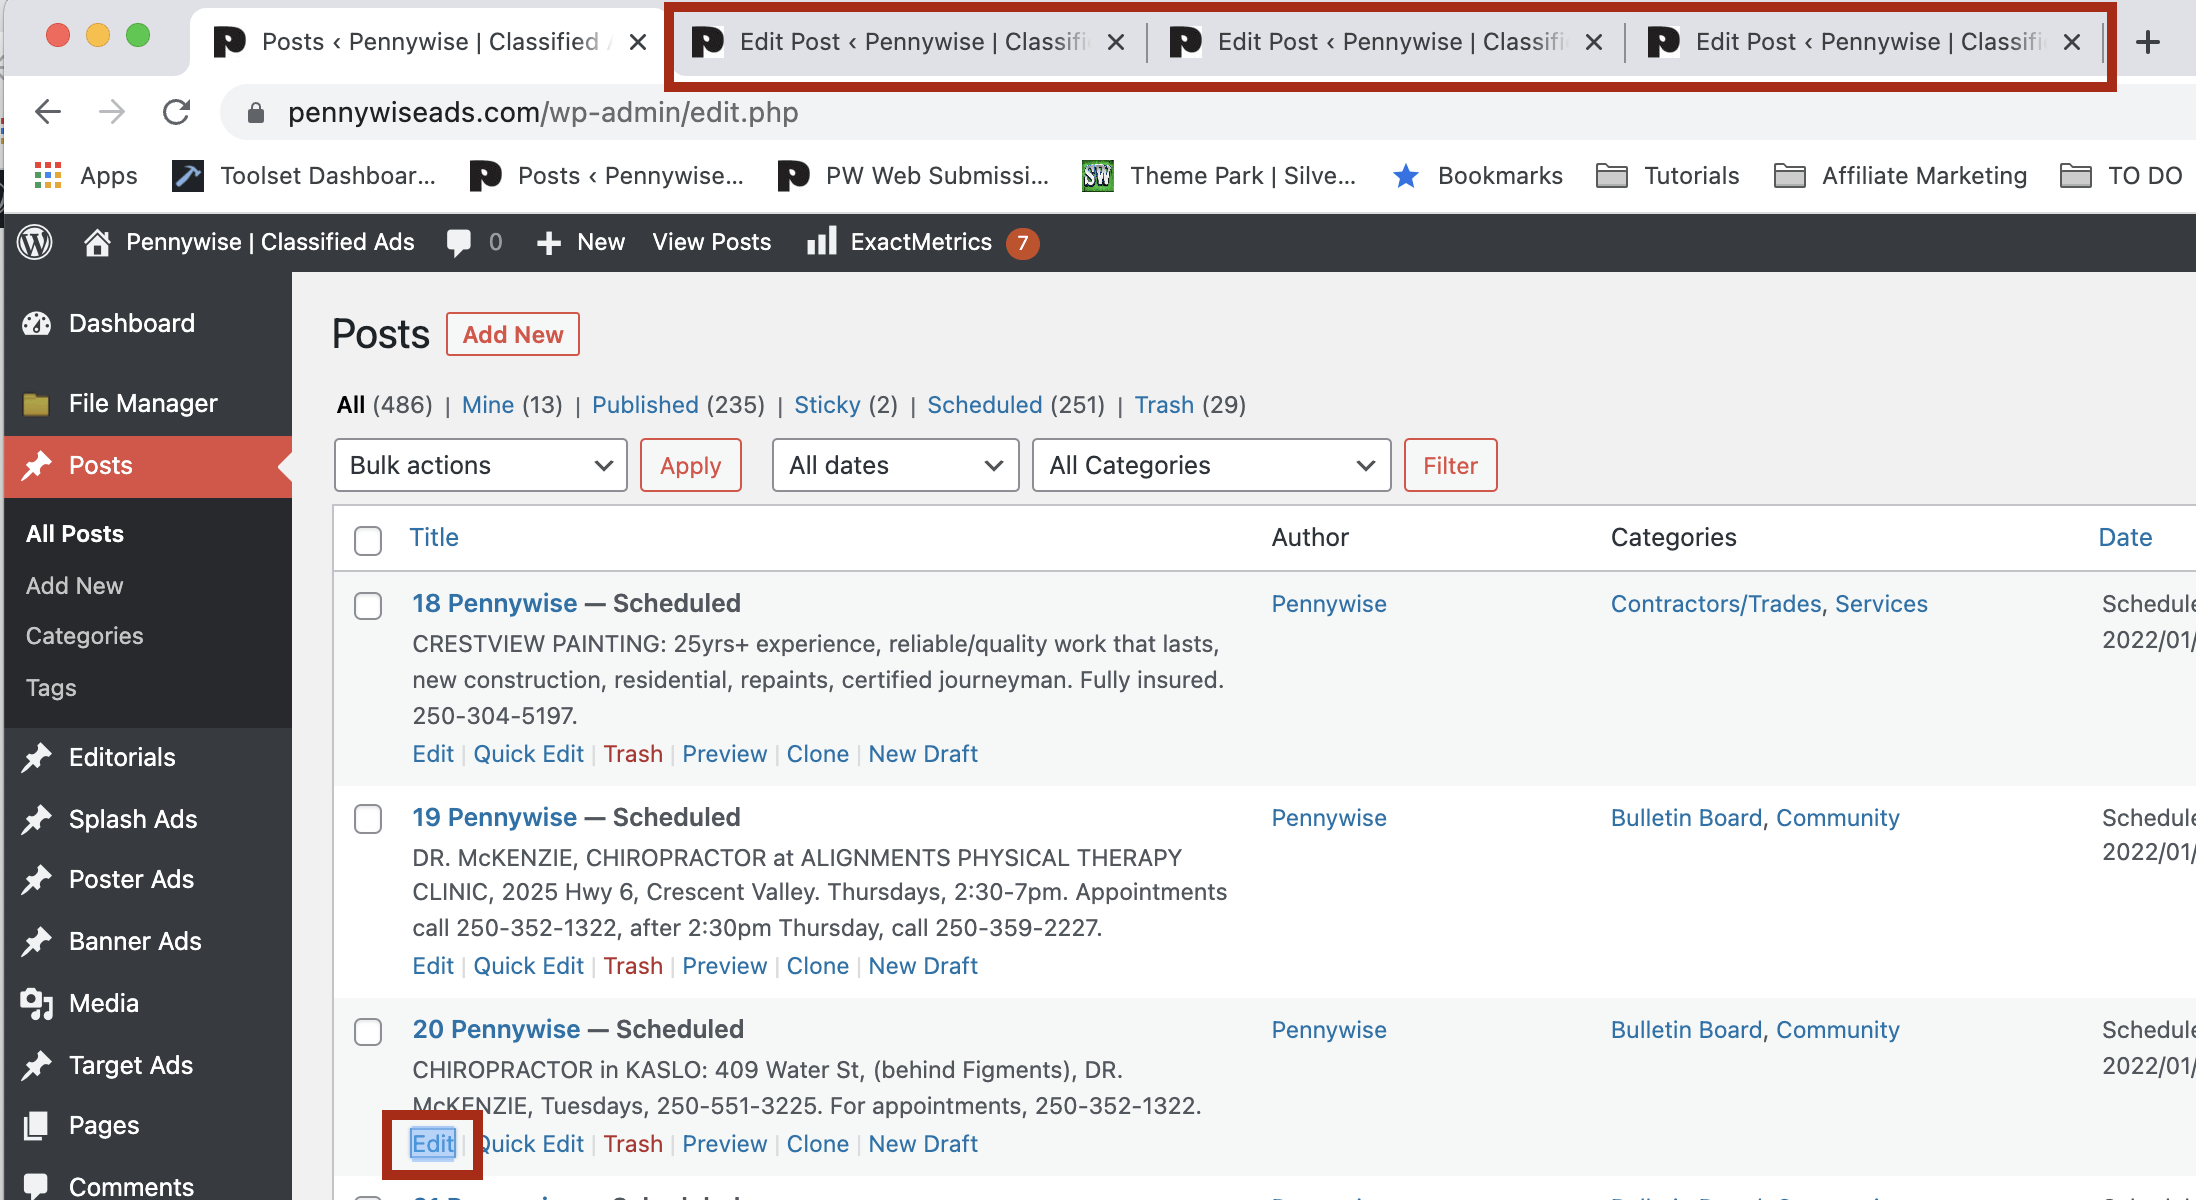This screenshot has width=2196, height=1200.
Task: Click the Target Ads pushpin icon
Action: (x=37, y=1065)
